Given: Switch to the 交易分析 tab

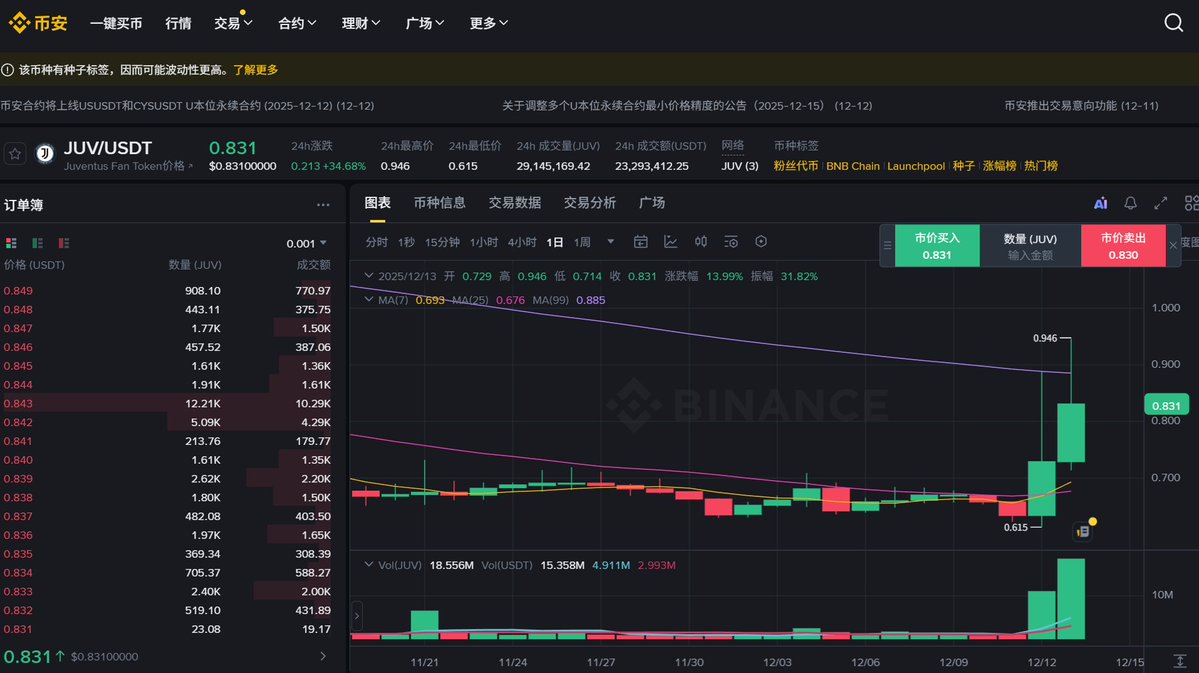Looking at the screenshot, I should click(590, 203).
